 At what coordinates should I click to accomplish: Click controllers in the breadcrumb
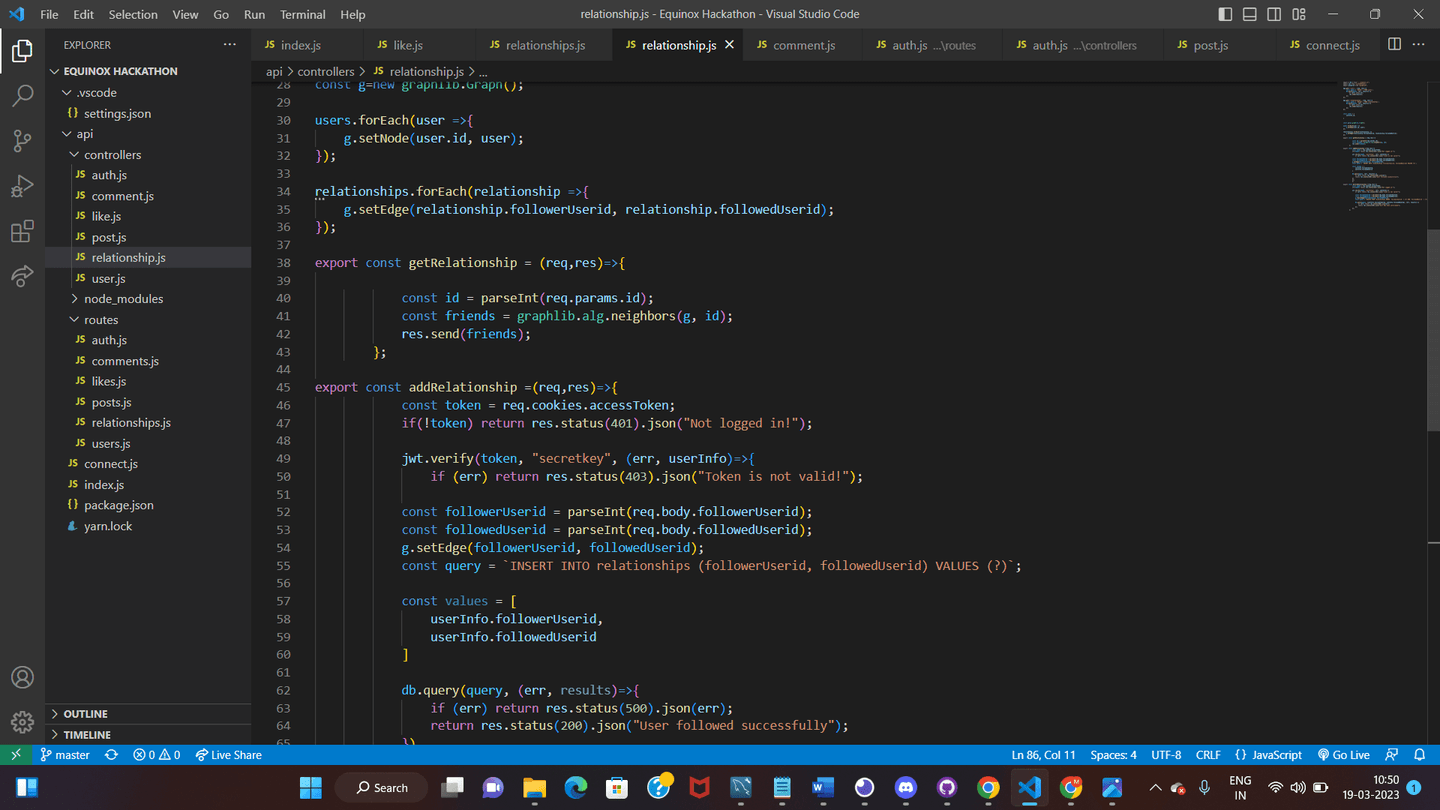(326, 72)
